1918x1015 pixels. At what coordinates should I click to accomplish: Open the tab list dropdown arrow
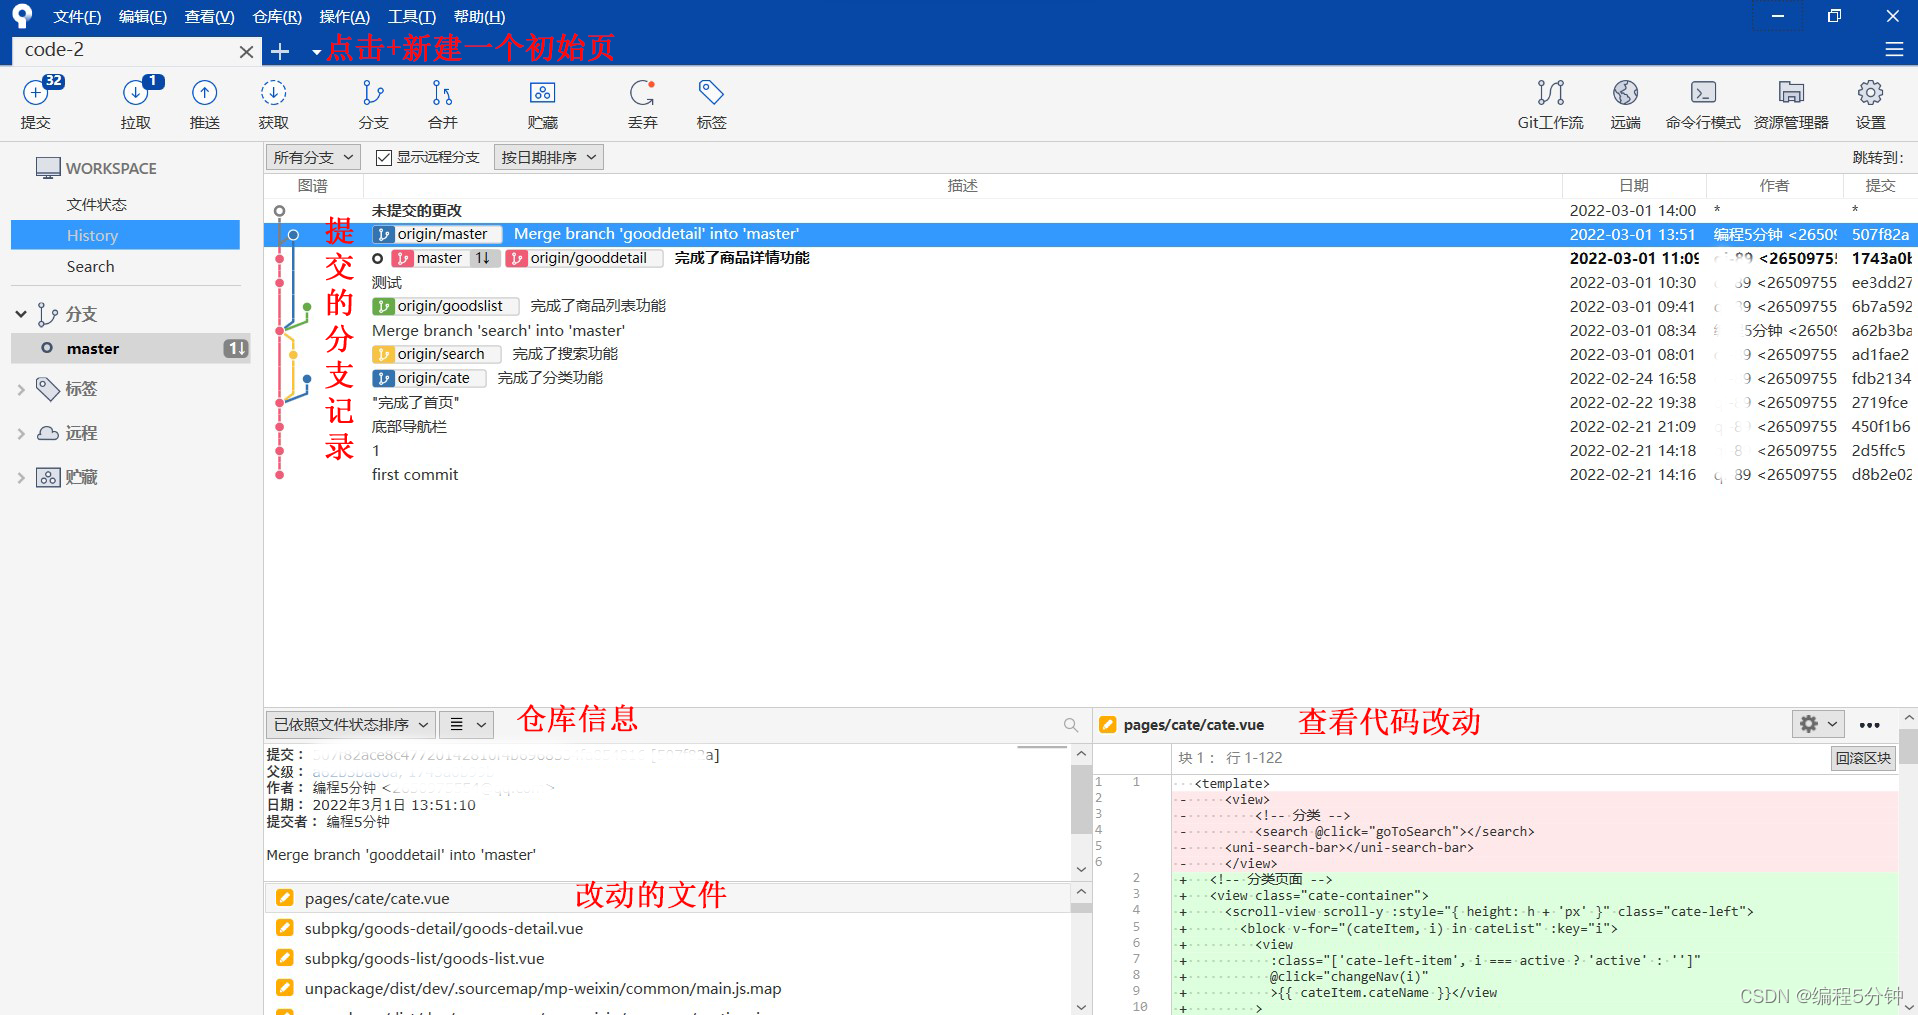[x=316, y=52]
